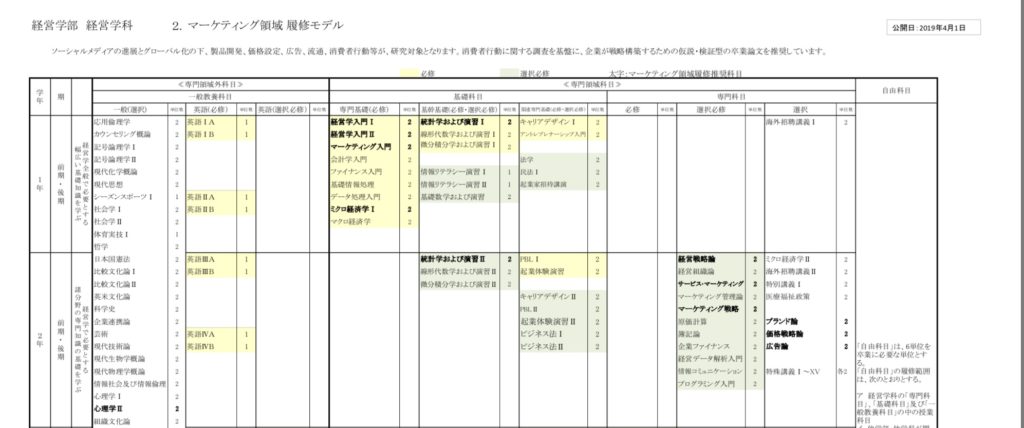Image resolution: width=1024 pixels, height=428 pixels.
Task: Select the 日本国憲法 course
Action: click(112, 259)
